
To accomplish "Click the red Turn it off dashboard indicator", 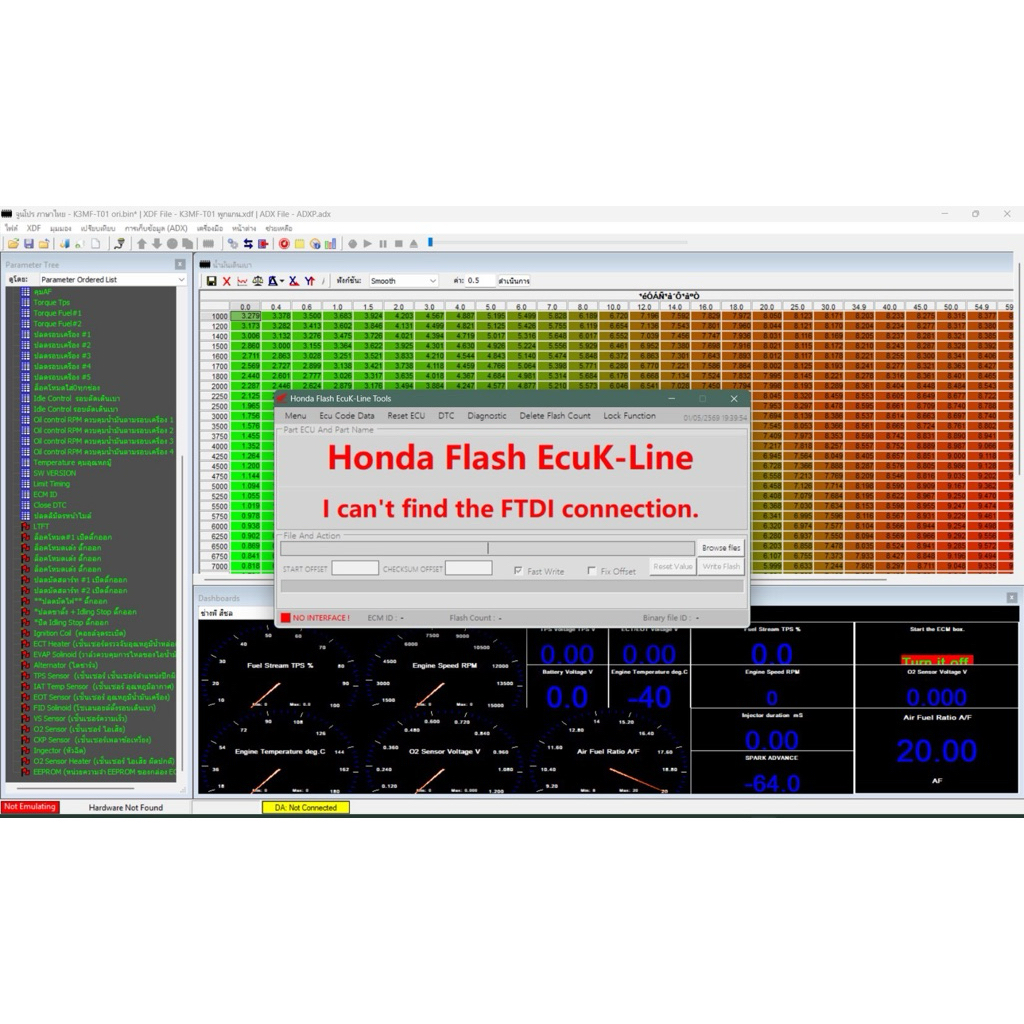I will point(936,660).
